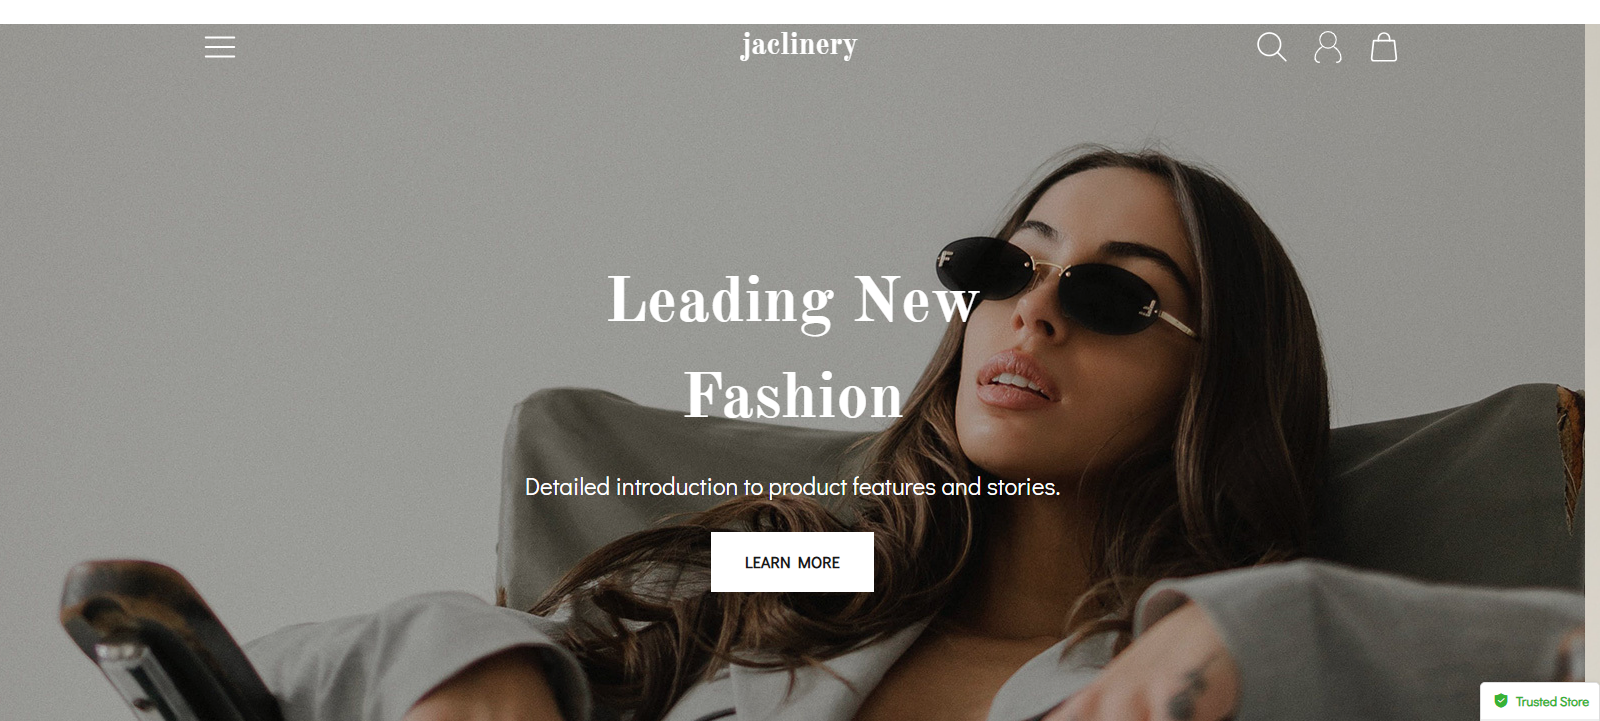Screen dimensions: 1600x721
Task: Open the hamburger navigation menu
Action: 220,47
